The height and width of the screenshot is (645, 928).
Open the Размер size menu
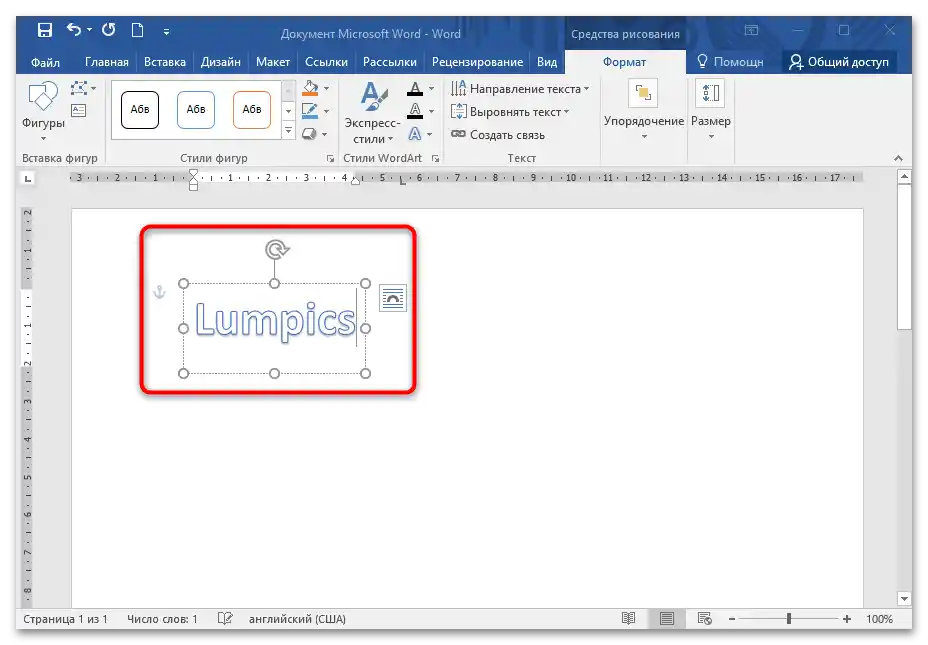pyautogui.click(x=711, y=110)
